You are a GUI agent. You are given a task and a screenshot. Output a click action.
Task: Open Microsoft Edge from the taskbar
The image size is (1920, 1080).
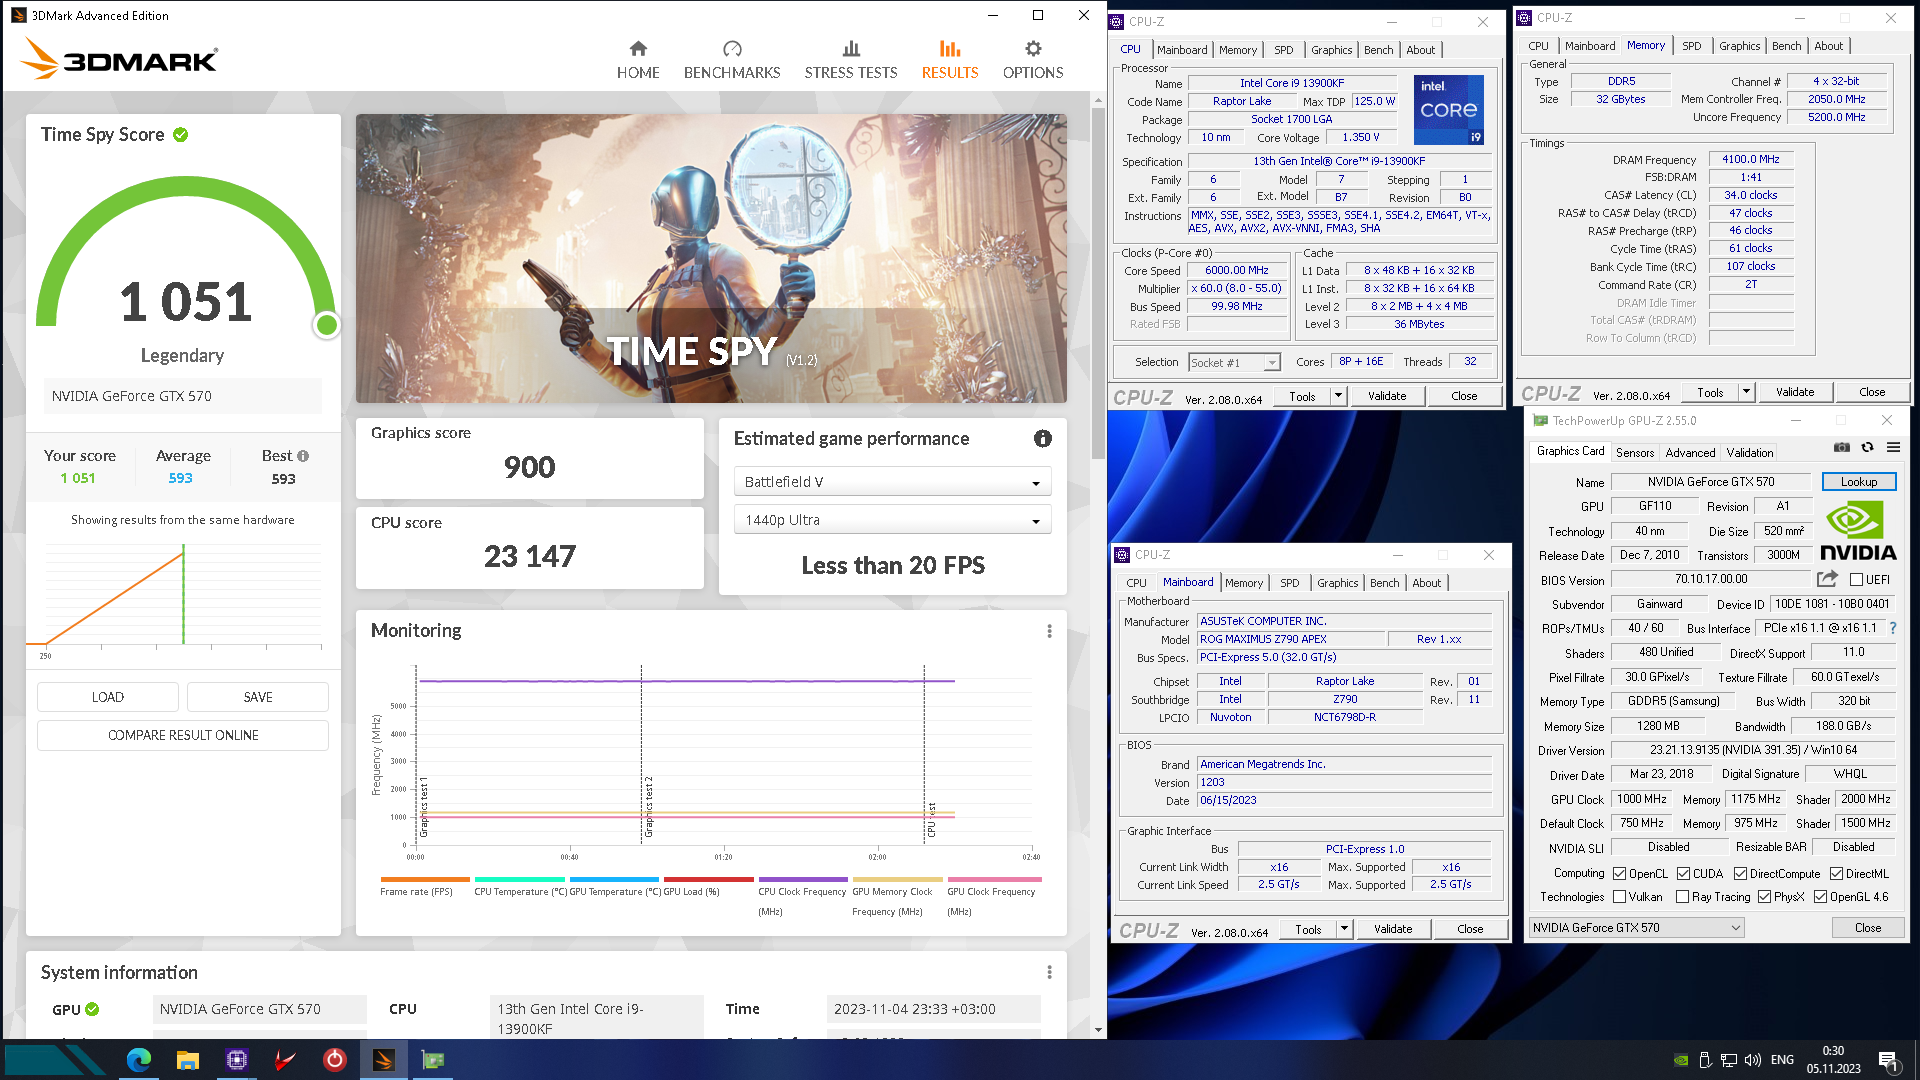tap(138, 1060)
